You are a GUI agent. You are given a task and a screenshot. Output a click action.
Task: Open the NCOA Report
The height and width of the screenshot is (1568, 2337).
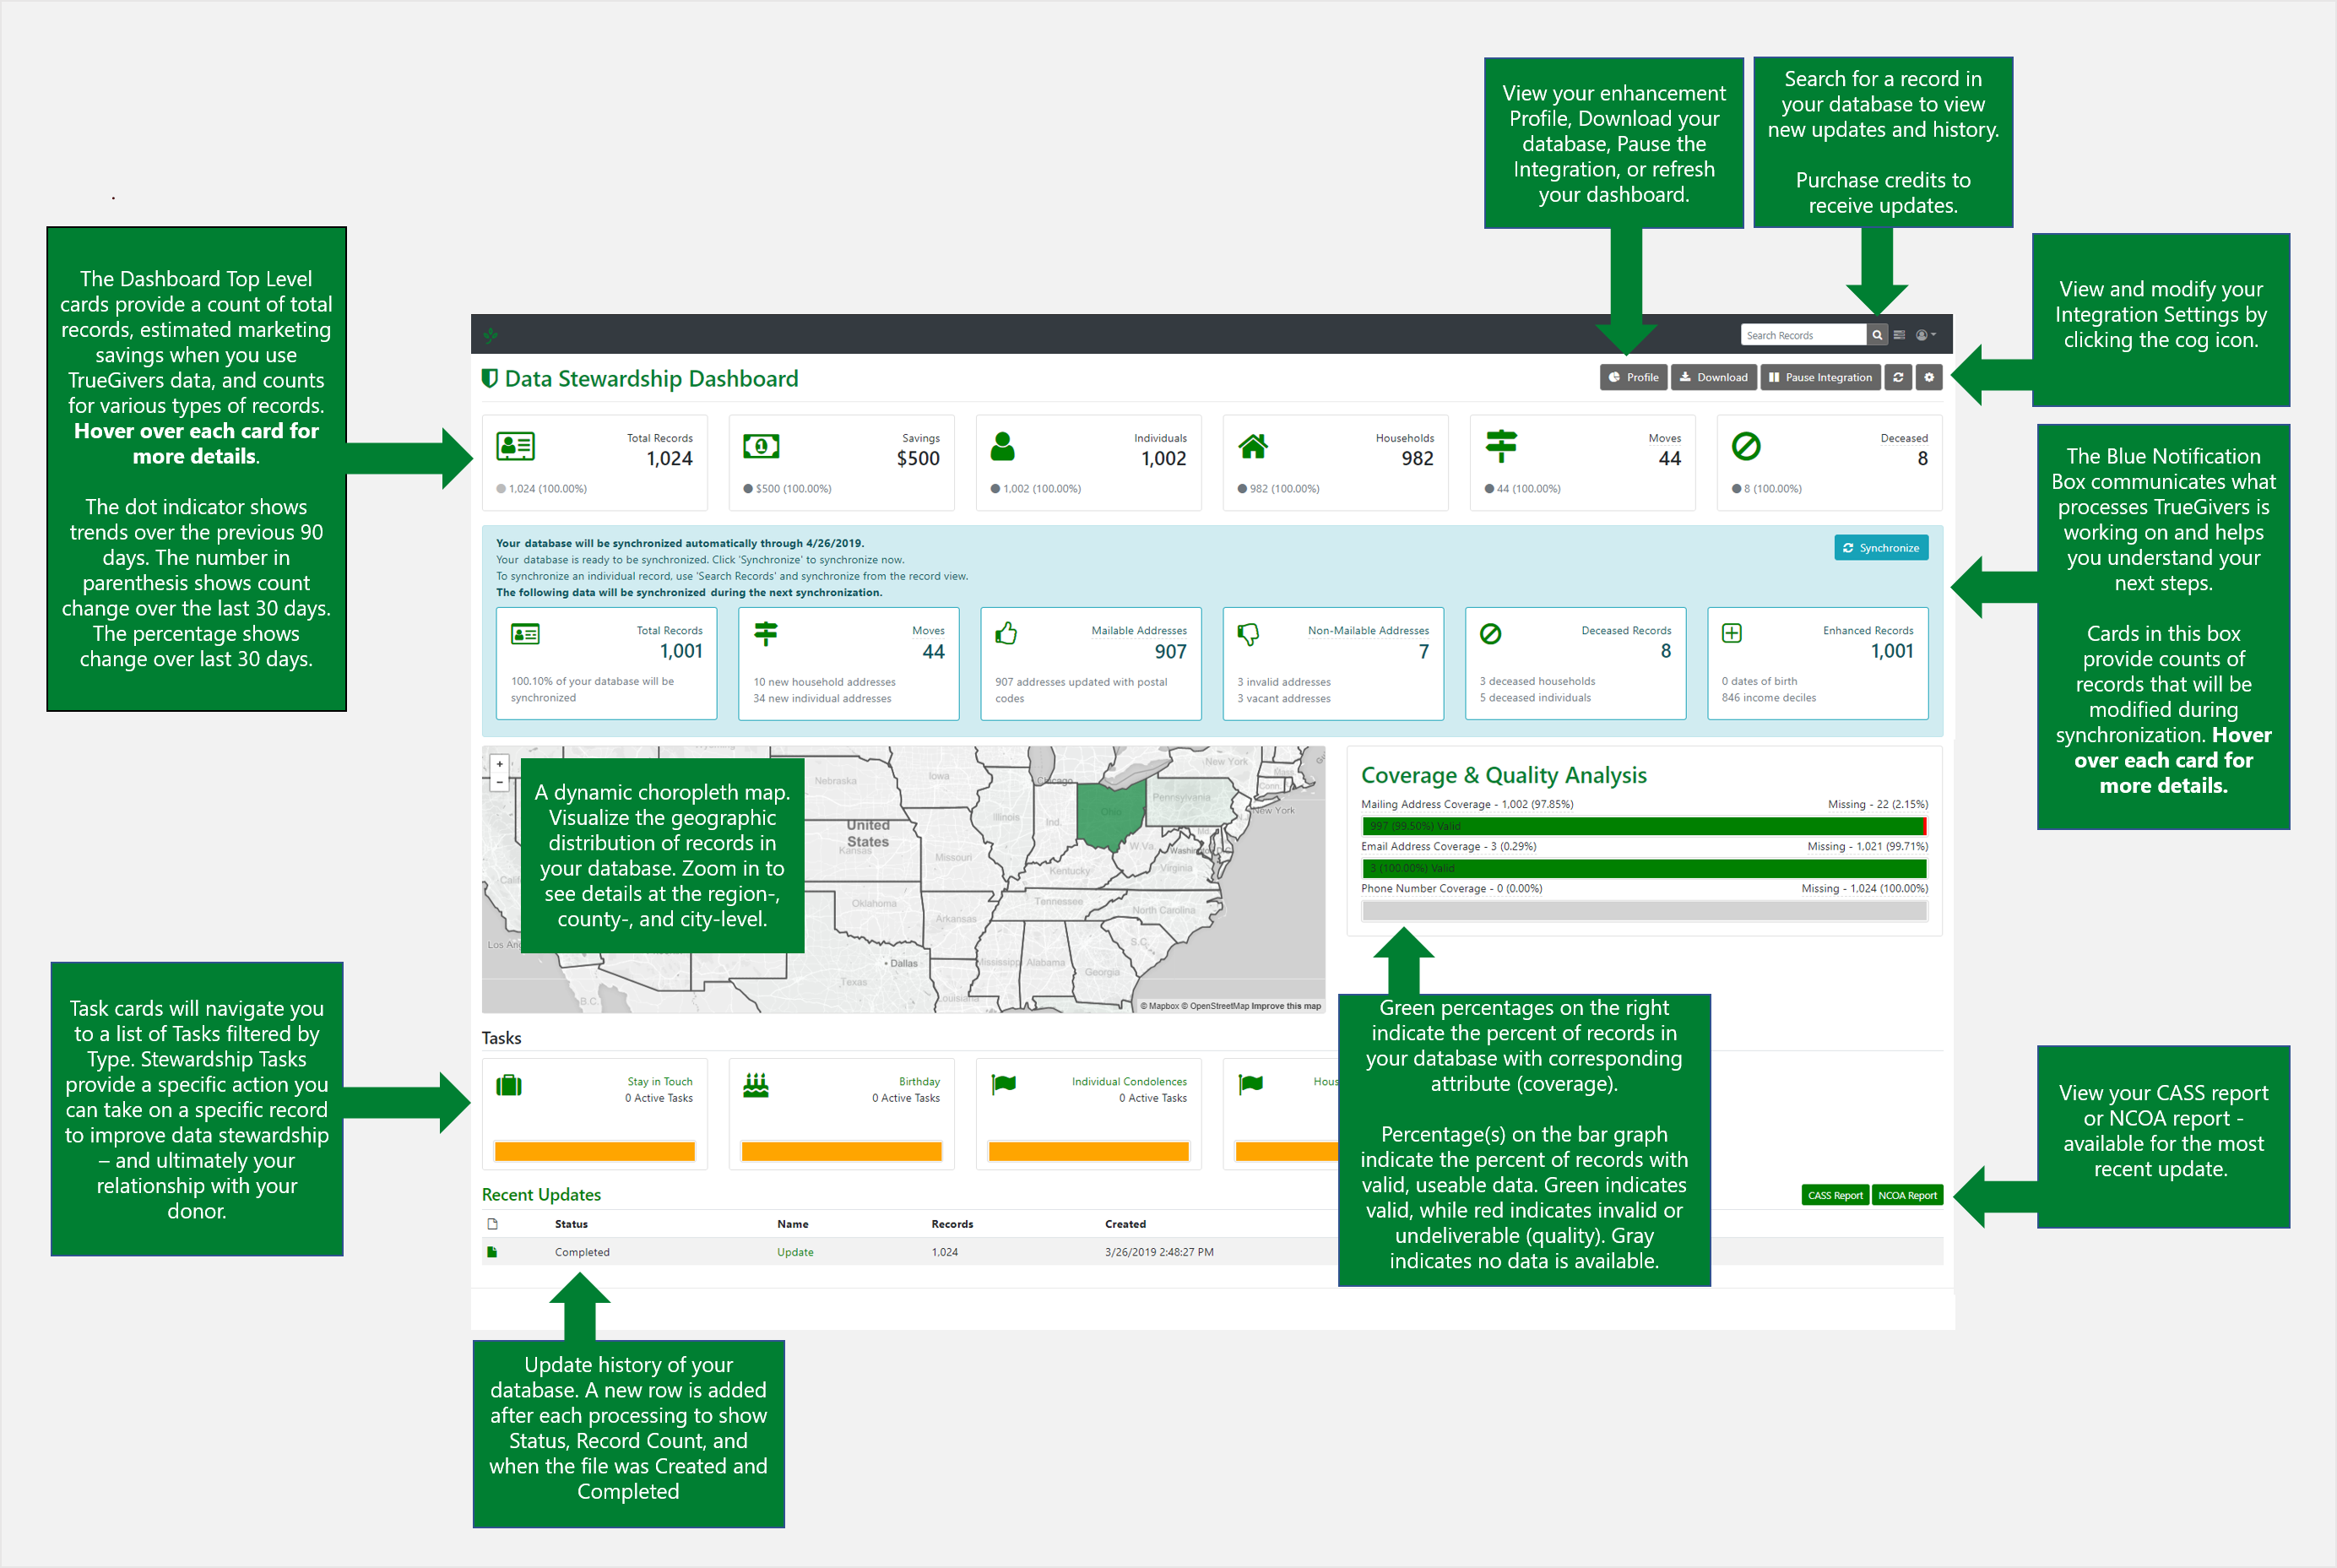coord(1906,1195)
